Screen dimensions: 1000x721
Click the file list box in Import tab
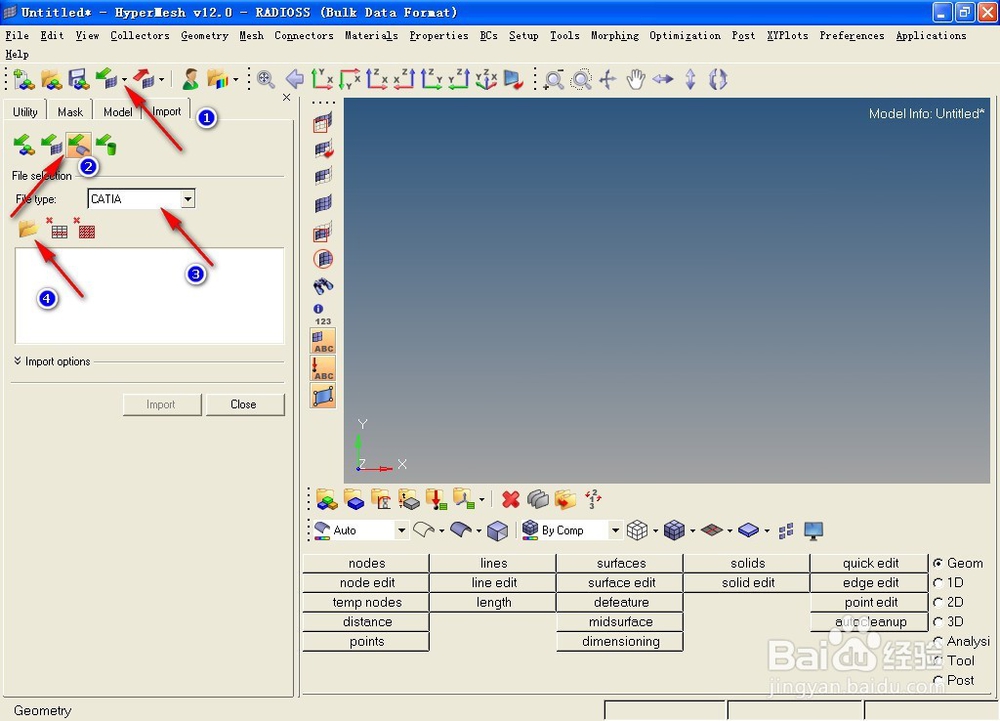coord(149,296)
